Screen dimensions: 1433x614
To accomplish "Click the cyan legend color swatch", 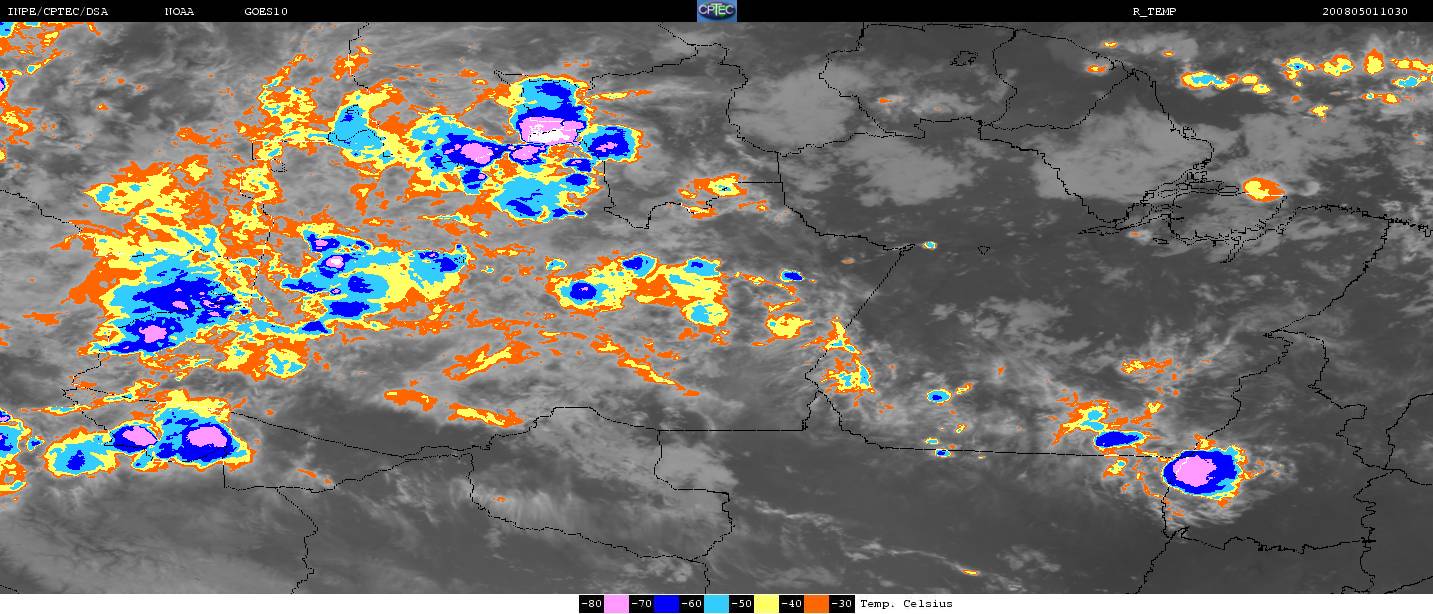I will [716, 604].
